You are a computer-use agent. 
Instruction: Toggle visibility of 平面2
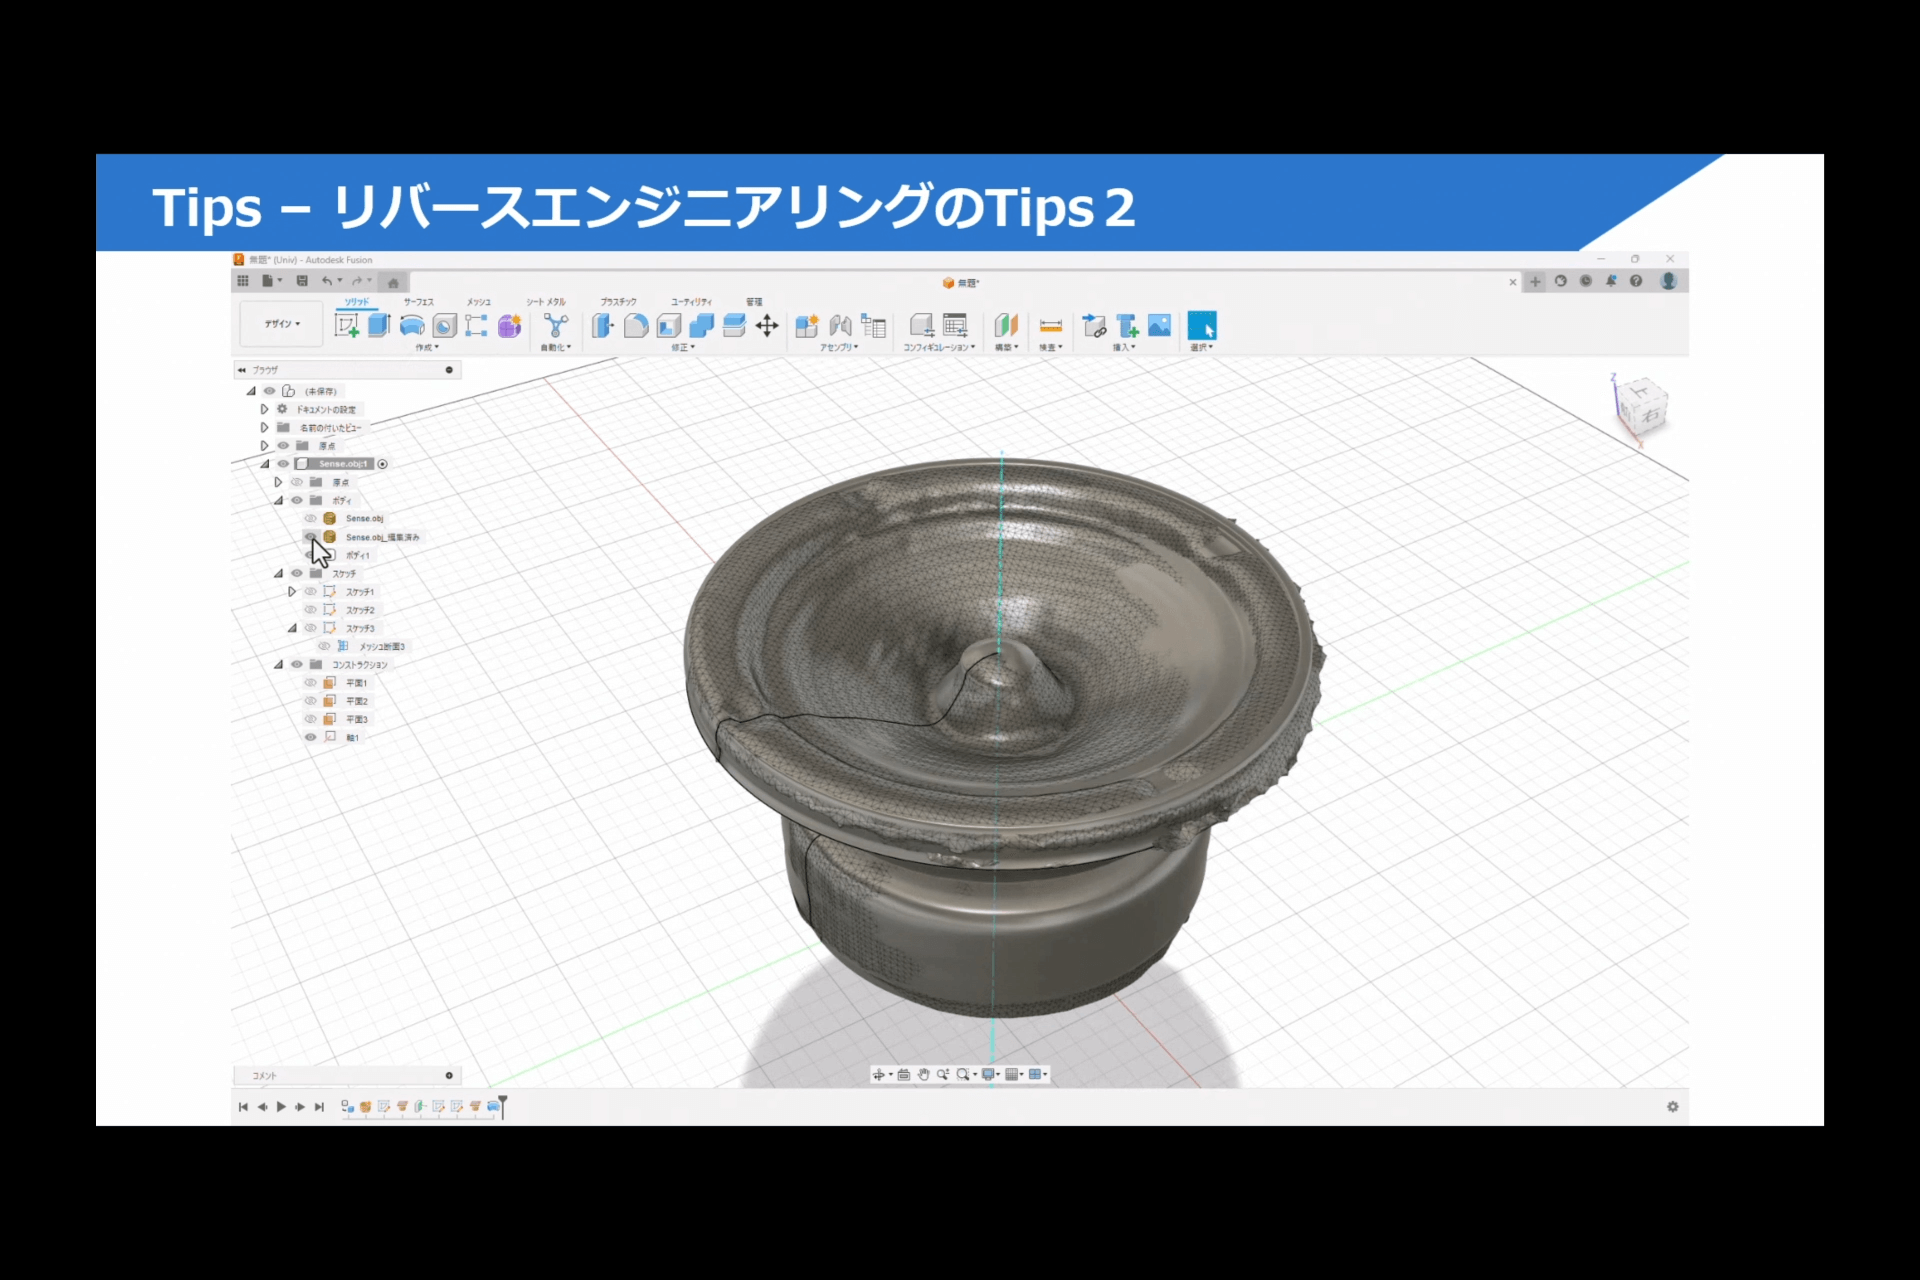310,701
